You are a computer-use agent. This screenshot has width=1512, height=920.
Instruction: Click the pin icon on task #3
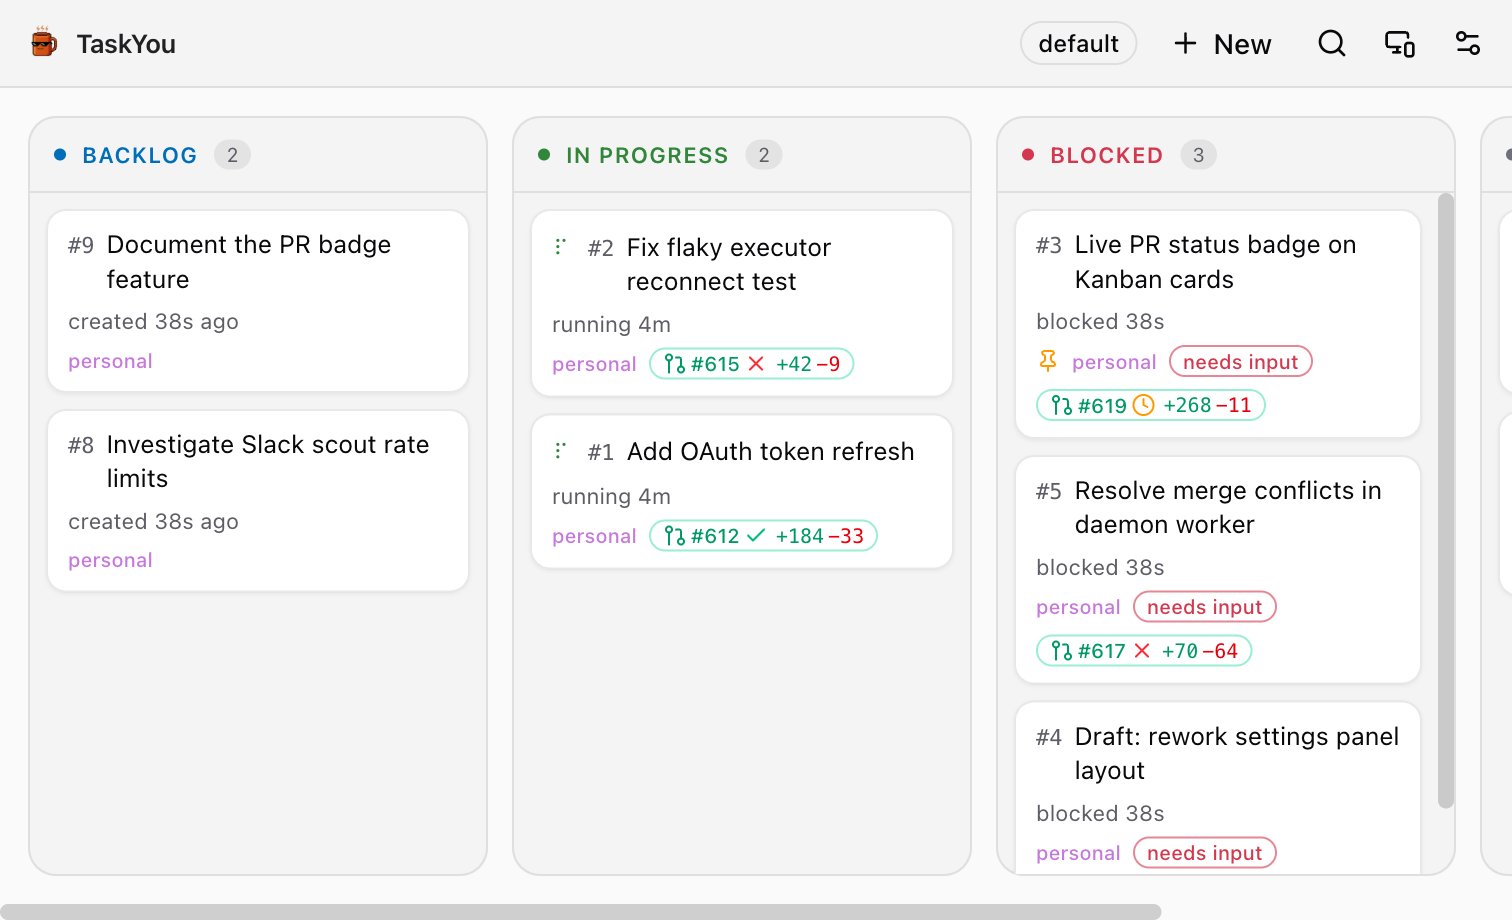pos(1048,361)
